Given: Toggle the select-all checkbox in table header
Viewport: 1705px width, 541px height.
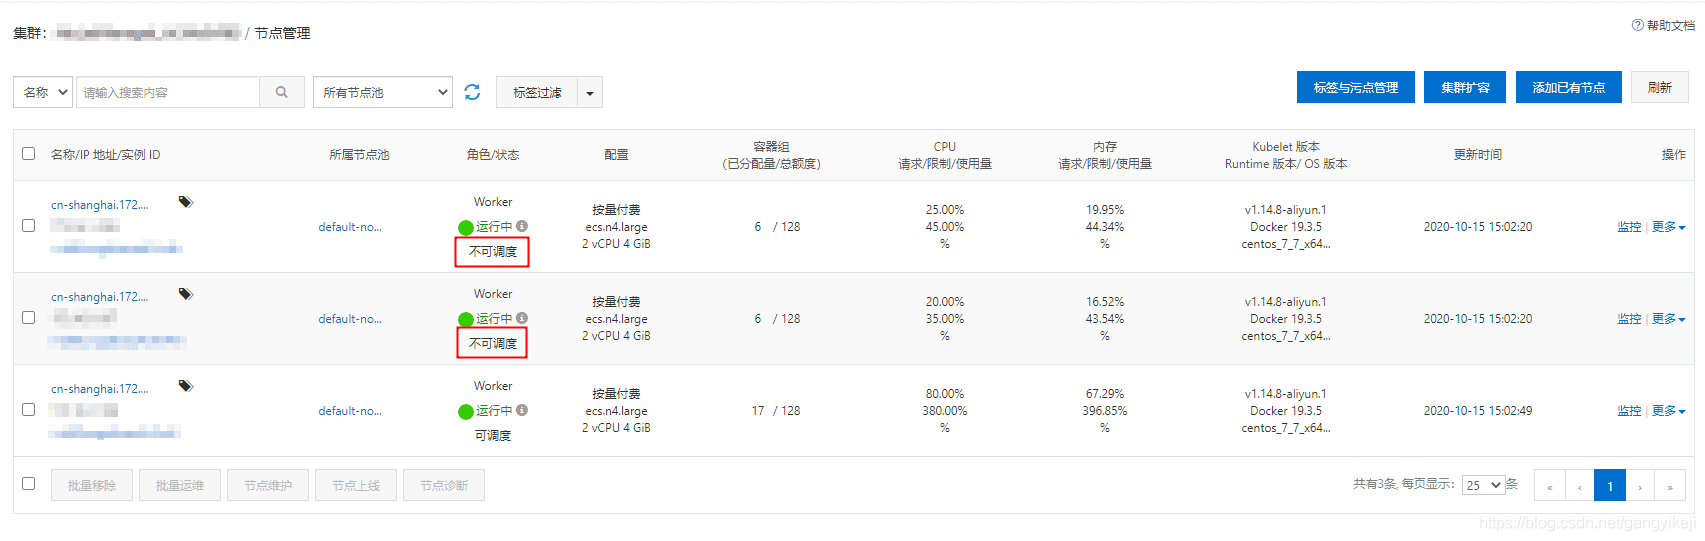Looking at the screenshot, I should pyautogui.click(x=28, y=154).
